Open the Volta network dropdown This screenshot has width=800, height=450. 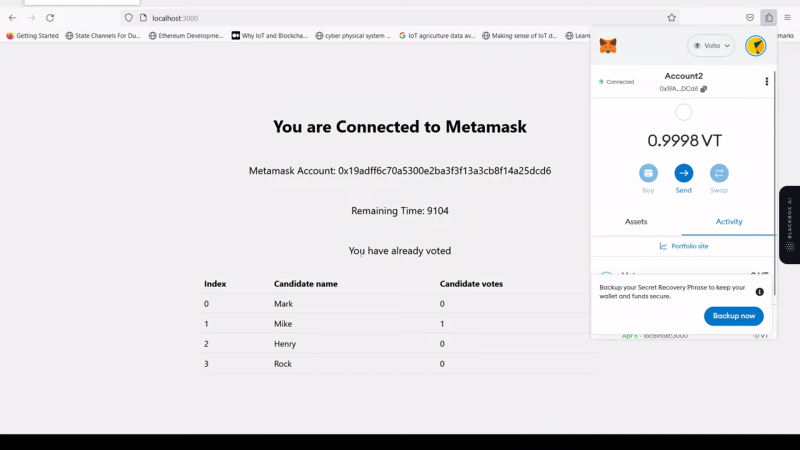pos(711,46)
